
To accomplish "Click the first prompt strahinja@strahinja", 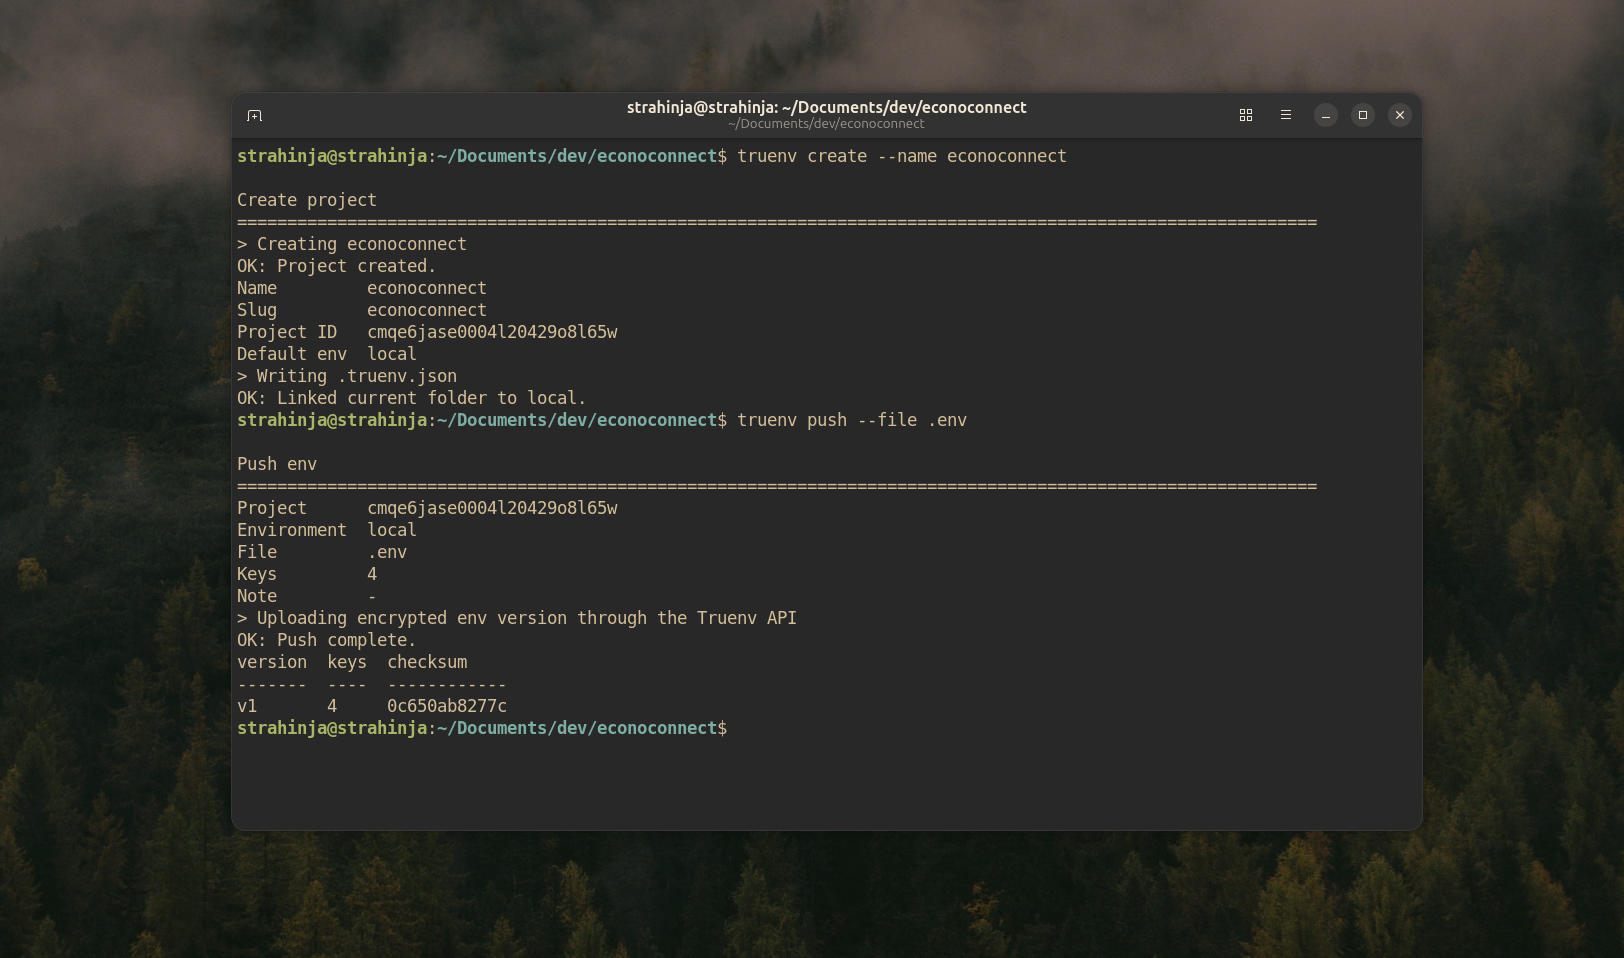I will (x=332, y=156).
